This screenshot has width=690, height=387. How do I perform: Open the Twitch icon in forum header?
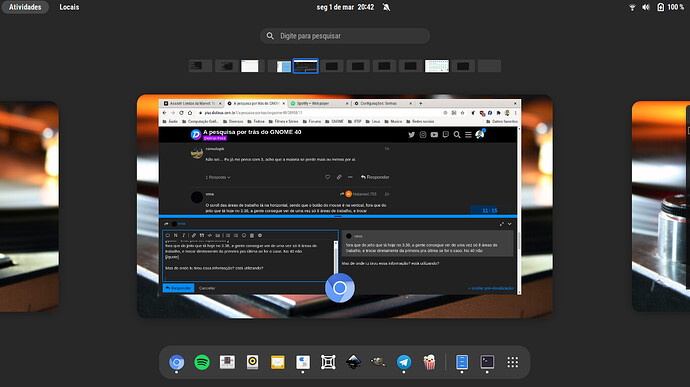coord(446,135)
